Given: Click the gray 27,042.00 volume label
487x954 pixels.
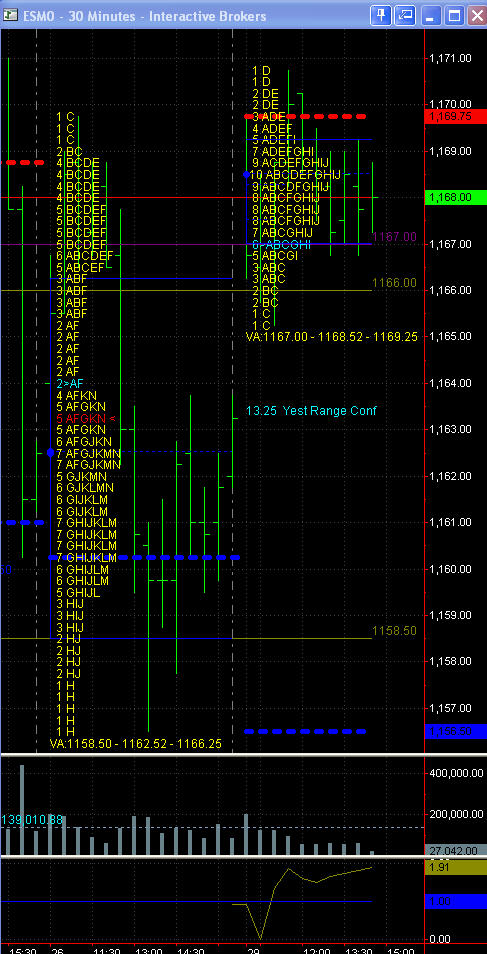Looking at the screenshot, I should pos(455,851).
